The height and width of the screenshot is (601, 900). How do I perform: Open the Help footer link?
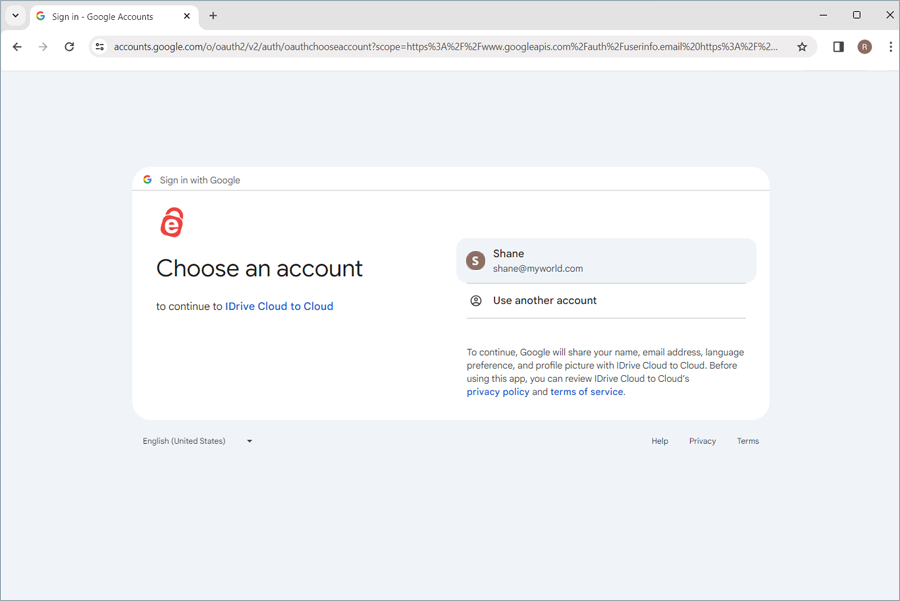[660, 441]
